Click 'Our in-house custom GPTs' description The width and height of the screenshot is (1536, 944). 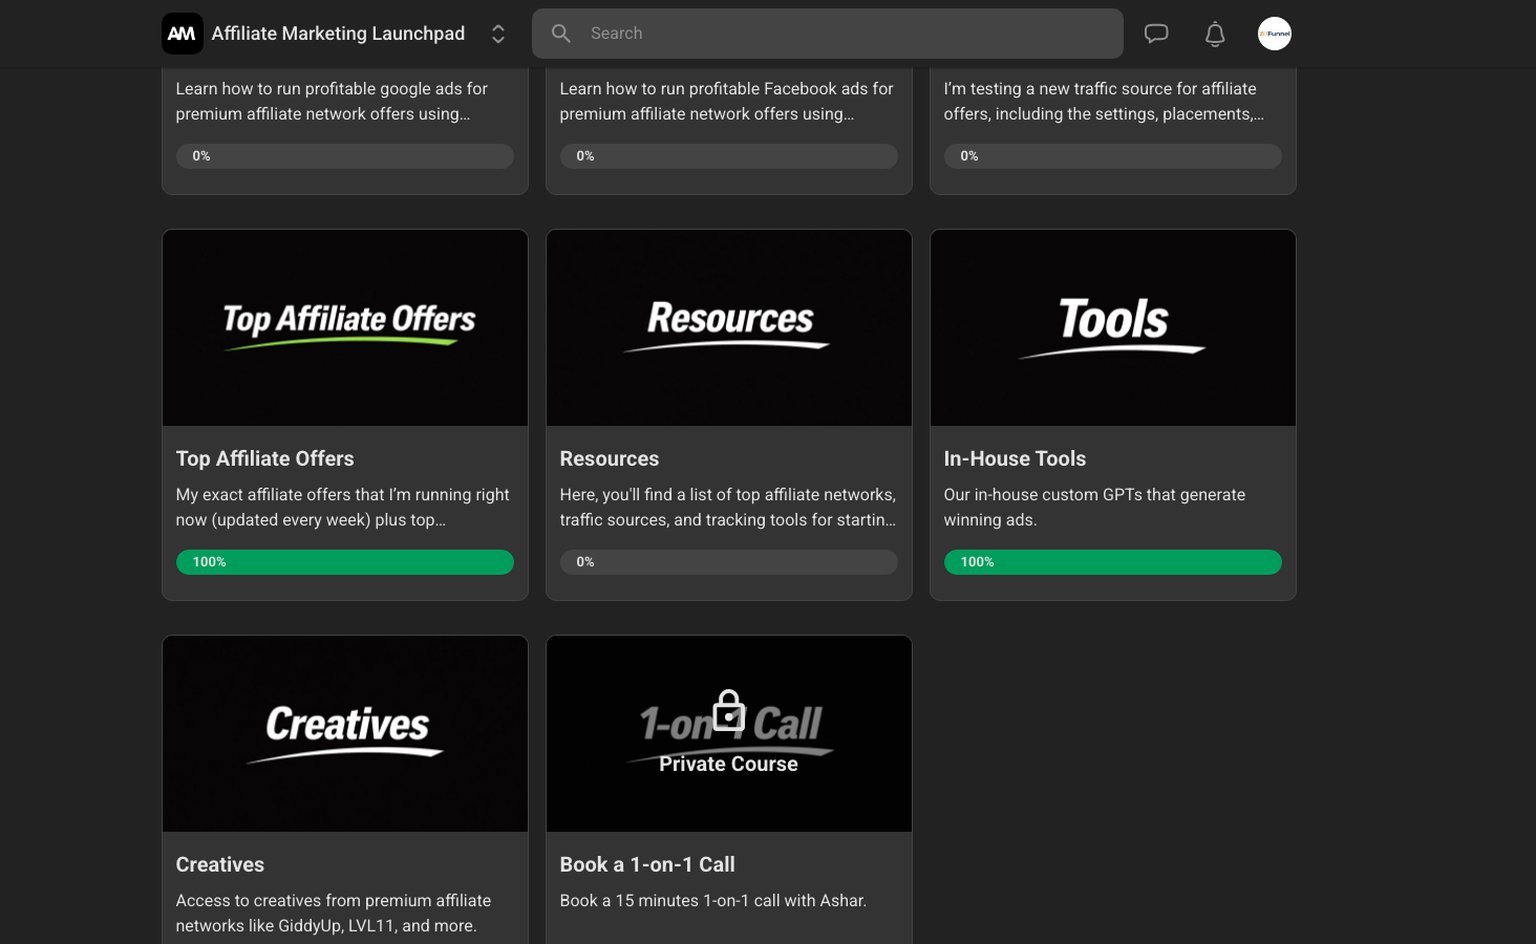tap(1095, 507)
